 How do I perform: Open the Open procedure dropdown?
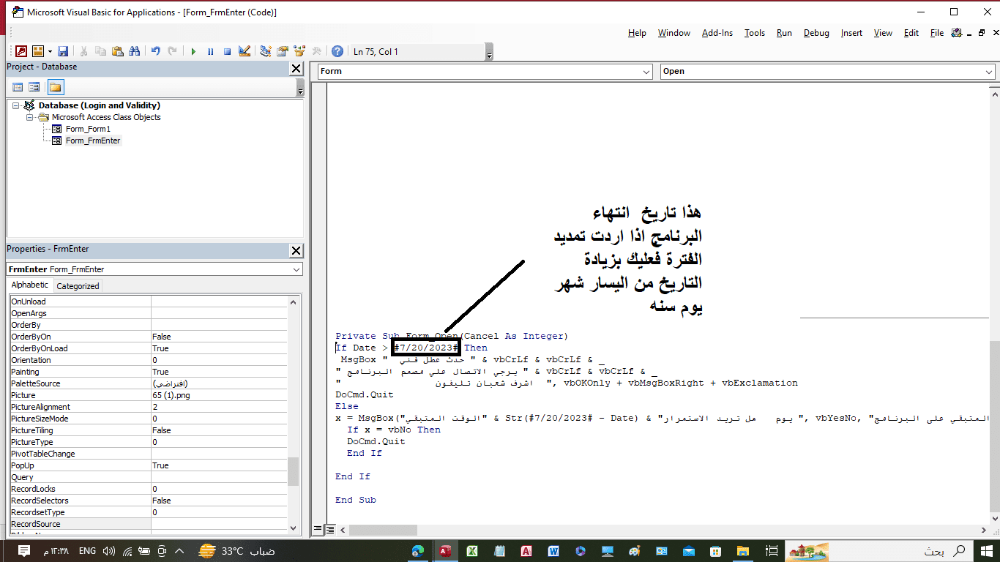click(x=989, y=72)
